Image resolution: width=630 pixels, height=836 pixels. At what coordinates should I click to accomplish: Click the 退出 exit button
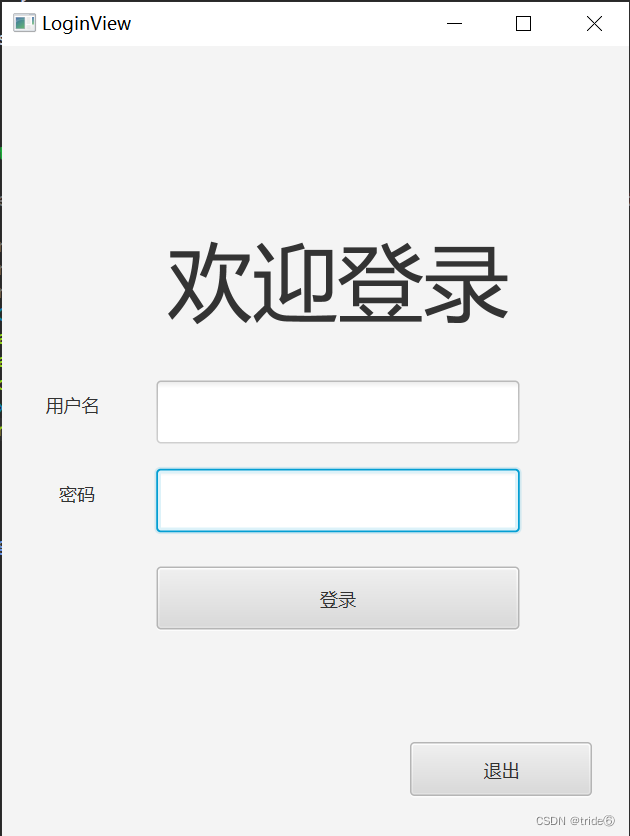click(500, 769)
